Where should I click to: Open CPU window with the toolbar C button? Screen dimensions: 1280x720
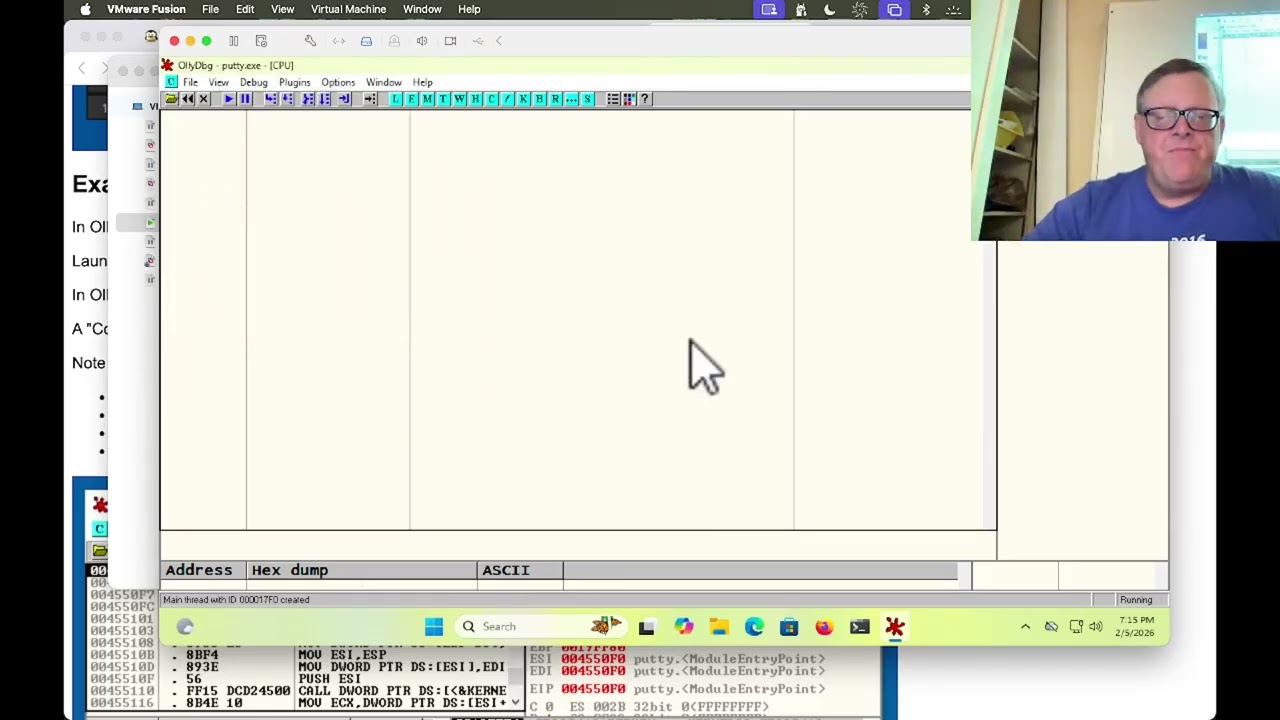pyautogui.click(x=492, y=99)
